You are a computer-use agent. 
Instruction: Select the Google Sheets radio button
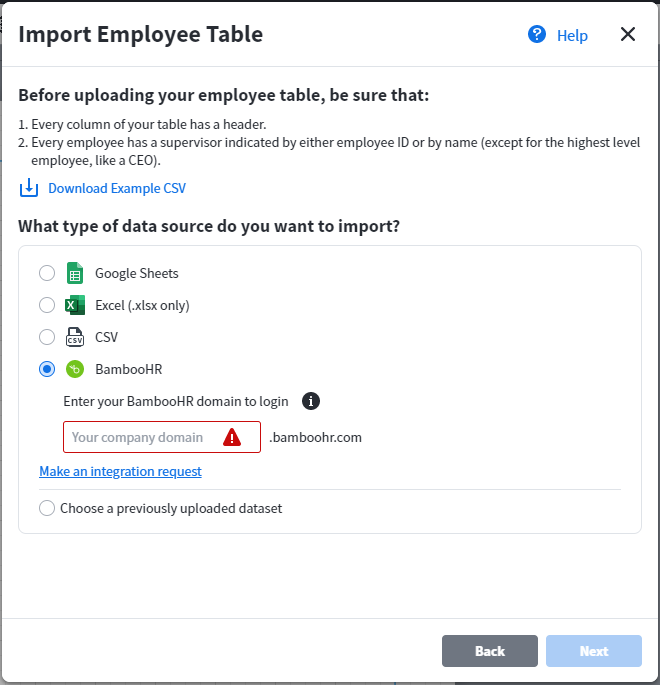click(47, 273)
